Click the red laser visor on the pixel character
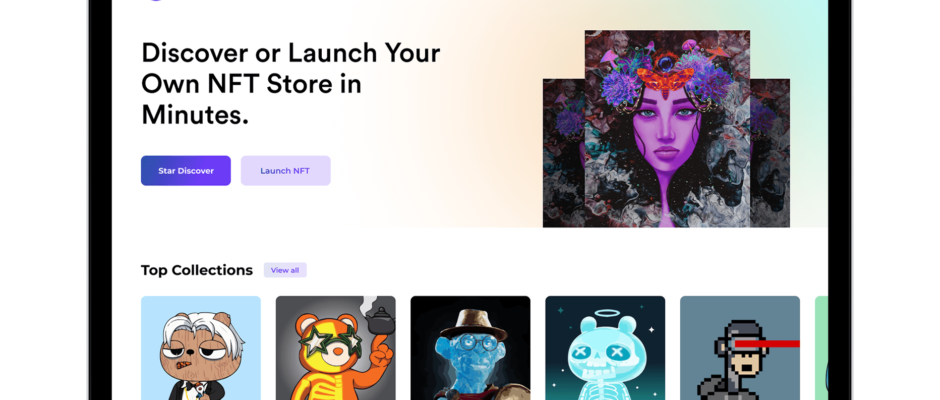 coord(767,344)
